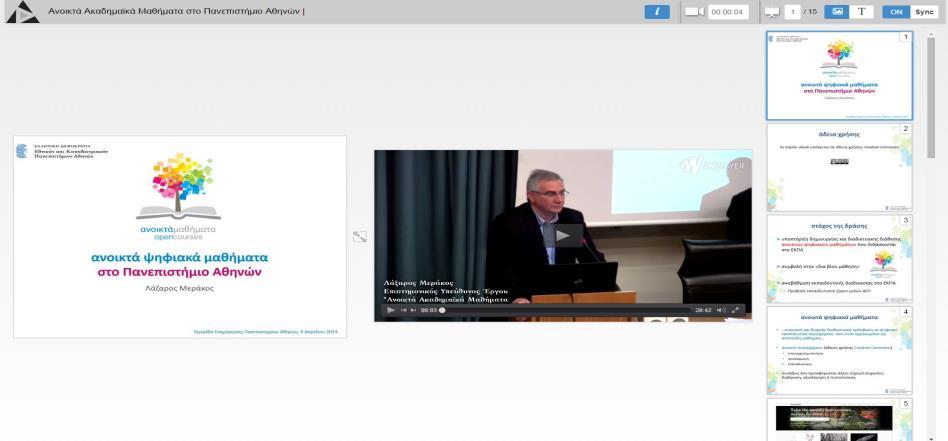
Task: Click the player logo in header
Action: point(22,11)
